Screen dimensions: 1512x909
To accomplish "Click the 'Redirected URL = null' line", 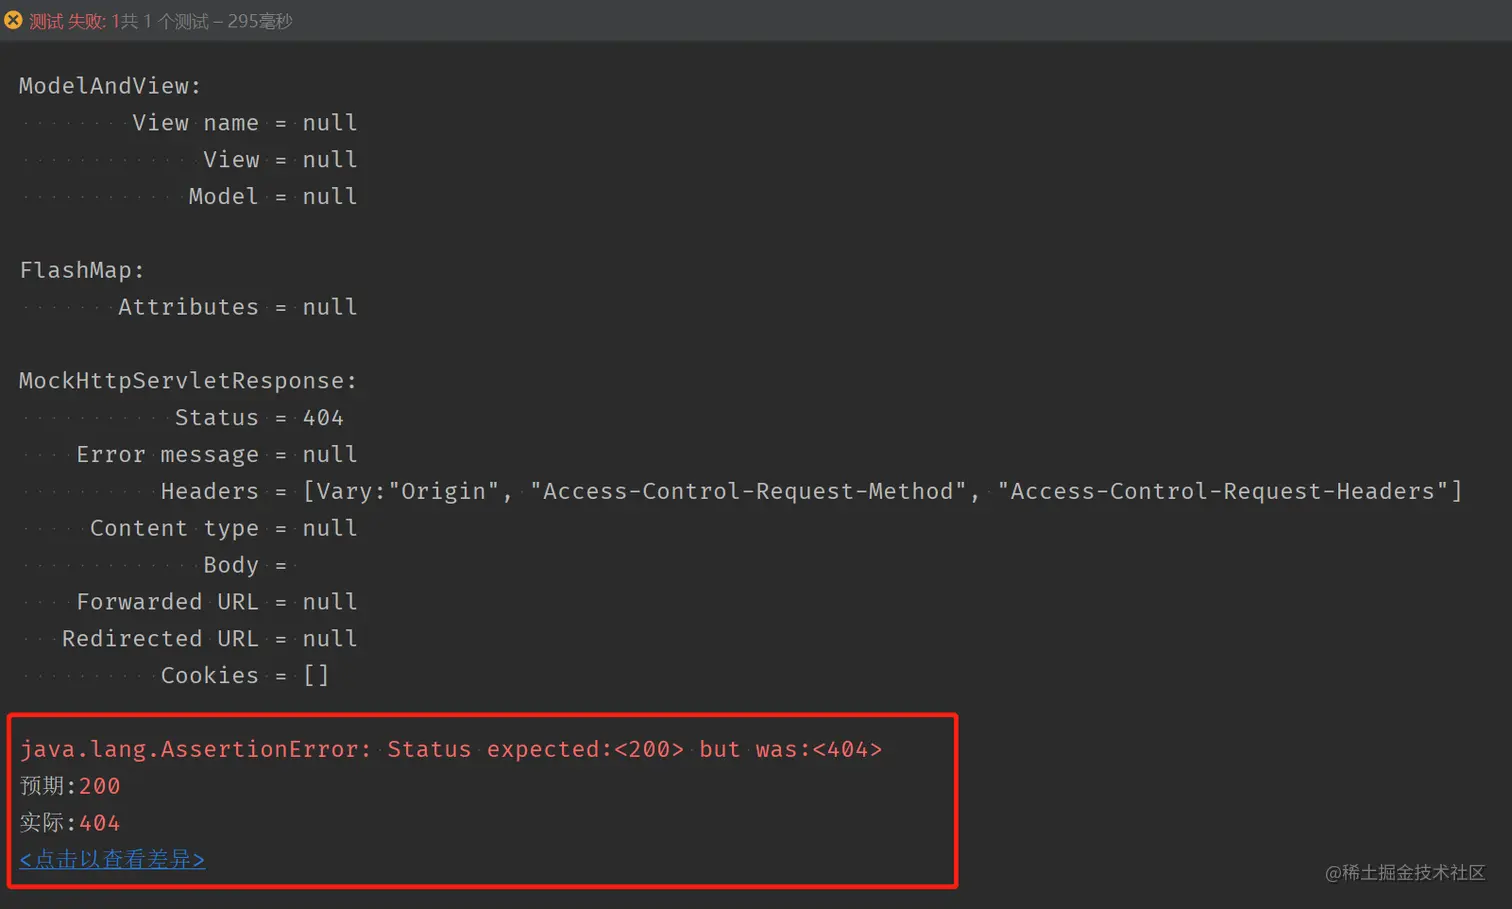I will point(209,638).
